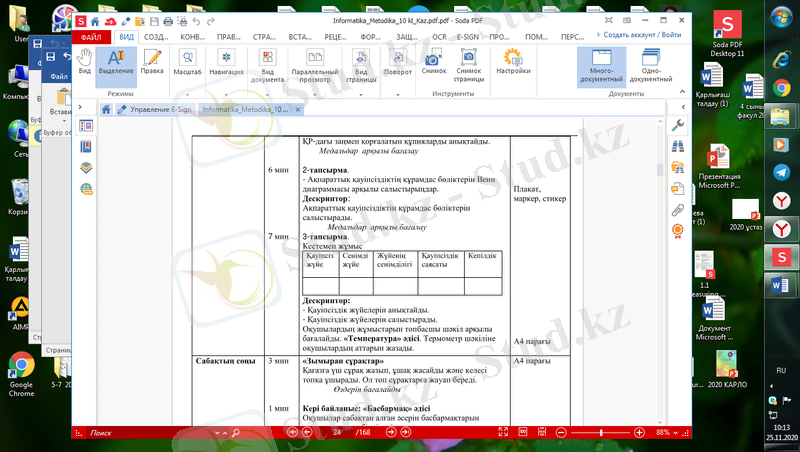The height and width of the screenshot is (452, 800).
Task: Expand the Масштаб zoom dropdown
Action: (187, 62)
